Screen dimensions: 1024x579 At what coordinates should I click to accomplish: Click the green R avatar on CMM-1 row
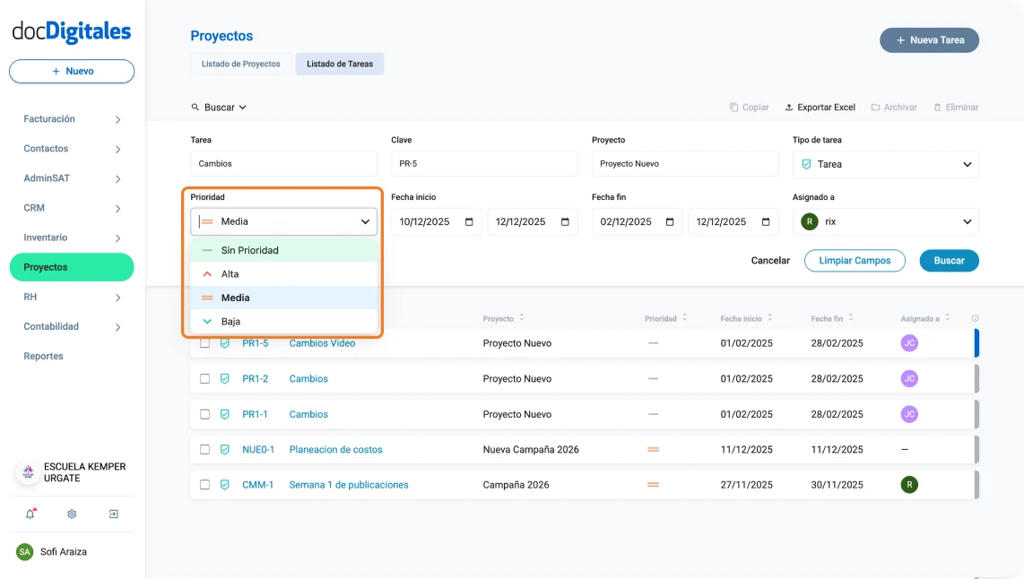point(909,485)
